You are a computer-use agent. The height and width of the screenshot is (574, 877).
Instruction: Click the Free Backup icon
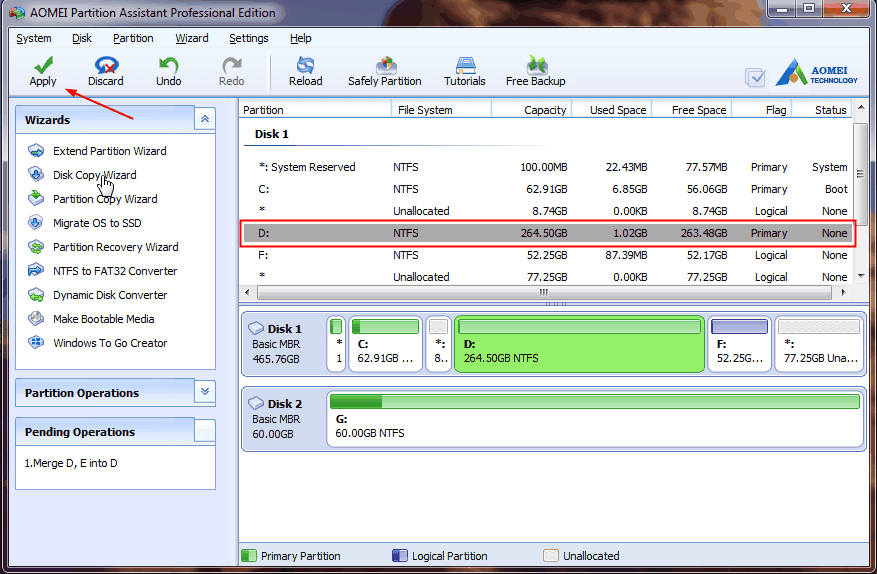point(536,65)
